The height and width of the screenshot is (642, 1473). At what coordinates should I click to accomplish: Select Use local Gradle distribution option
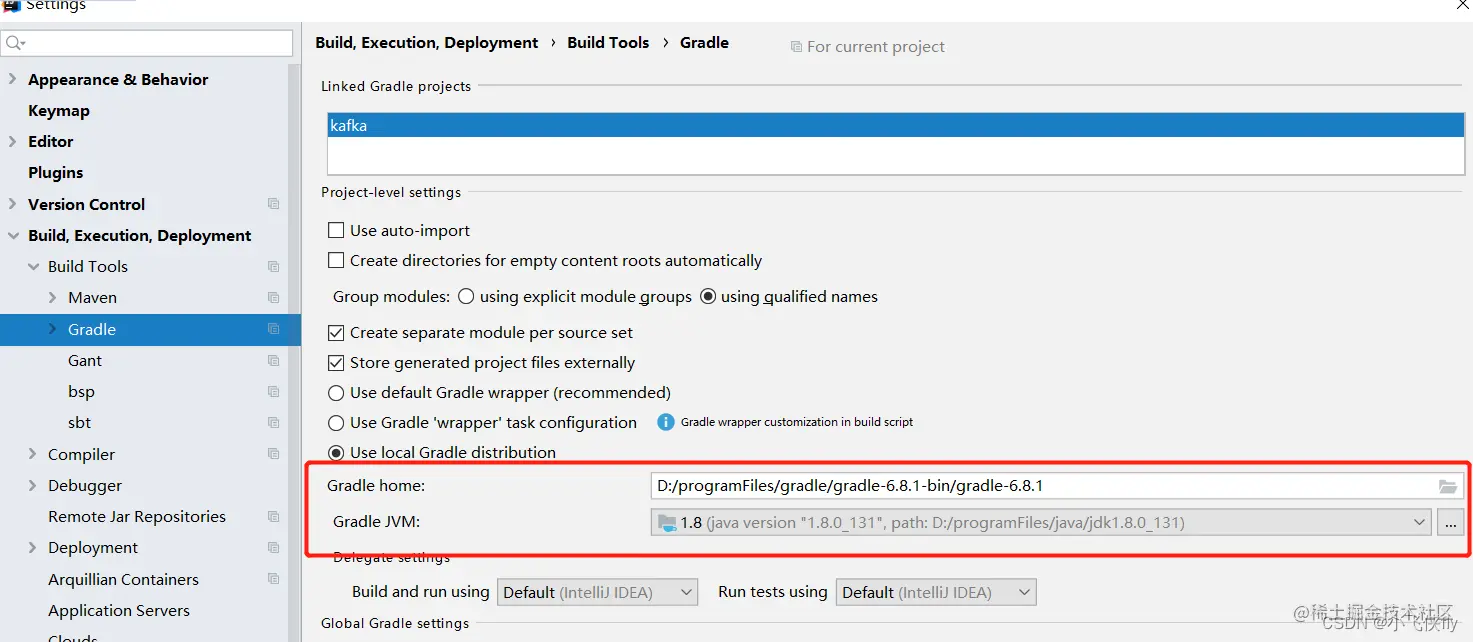pos(336,452)
